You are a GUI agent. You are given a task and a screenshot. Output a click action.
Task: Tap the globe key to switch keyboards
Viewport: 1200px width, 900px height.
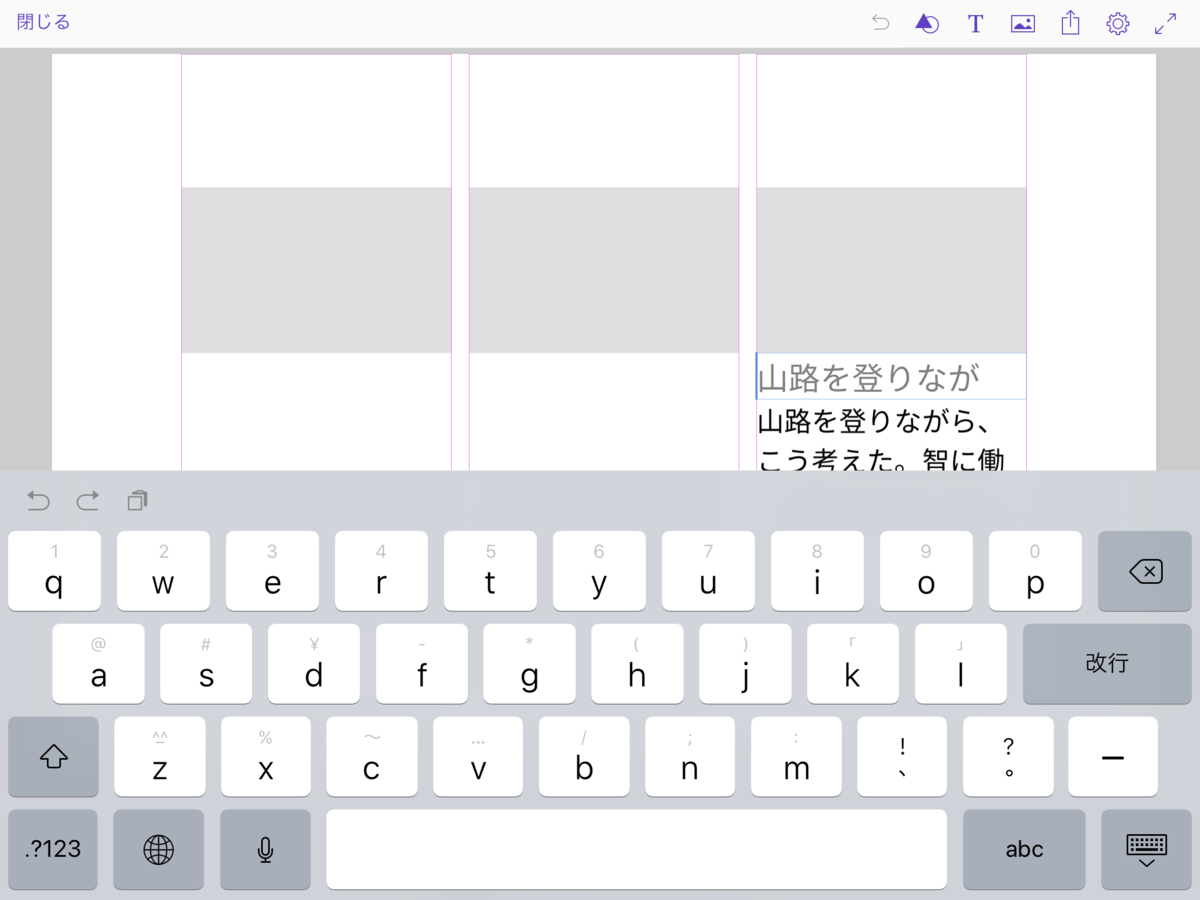click(x=158, y=849)
